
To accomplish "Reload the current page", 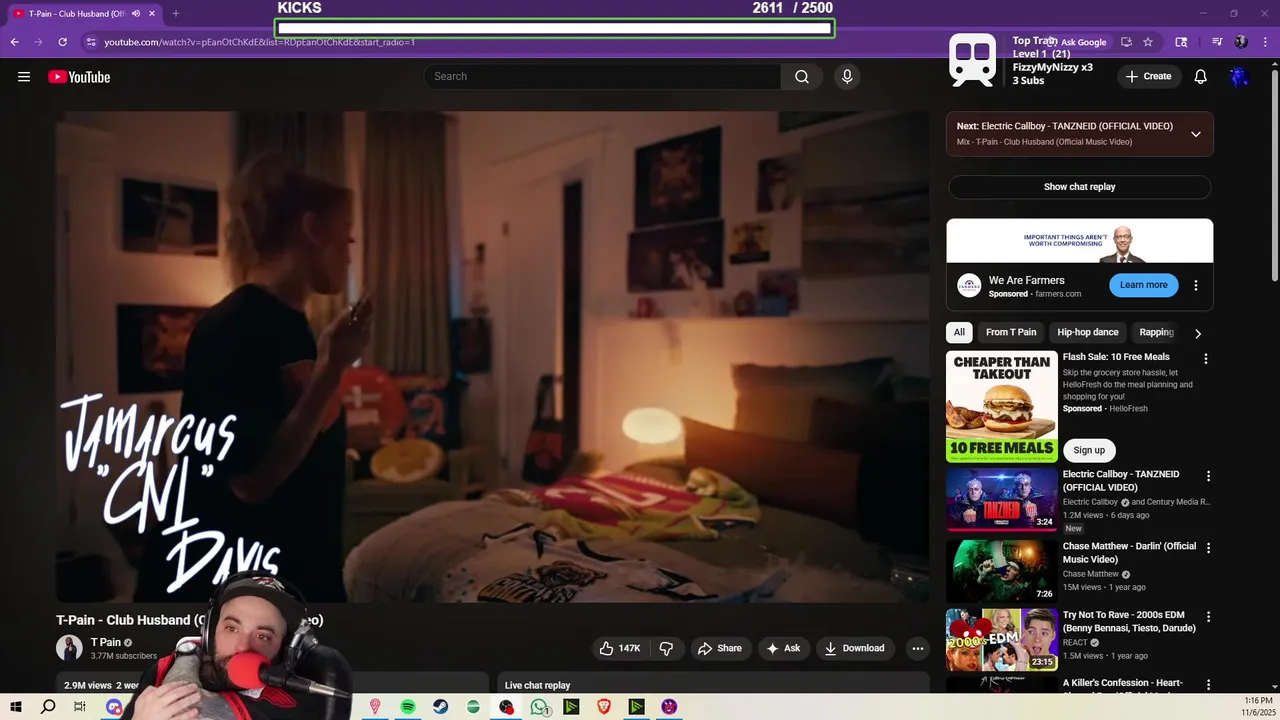I will pyautogui.click(x=62, y=42).
